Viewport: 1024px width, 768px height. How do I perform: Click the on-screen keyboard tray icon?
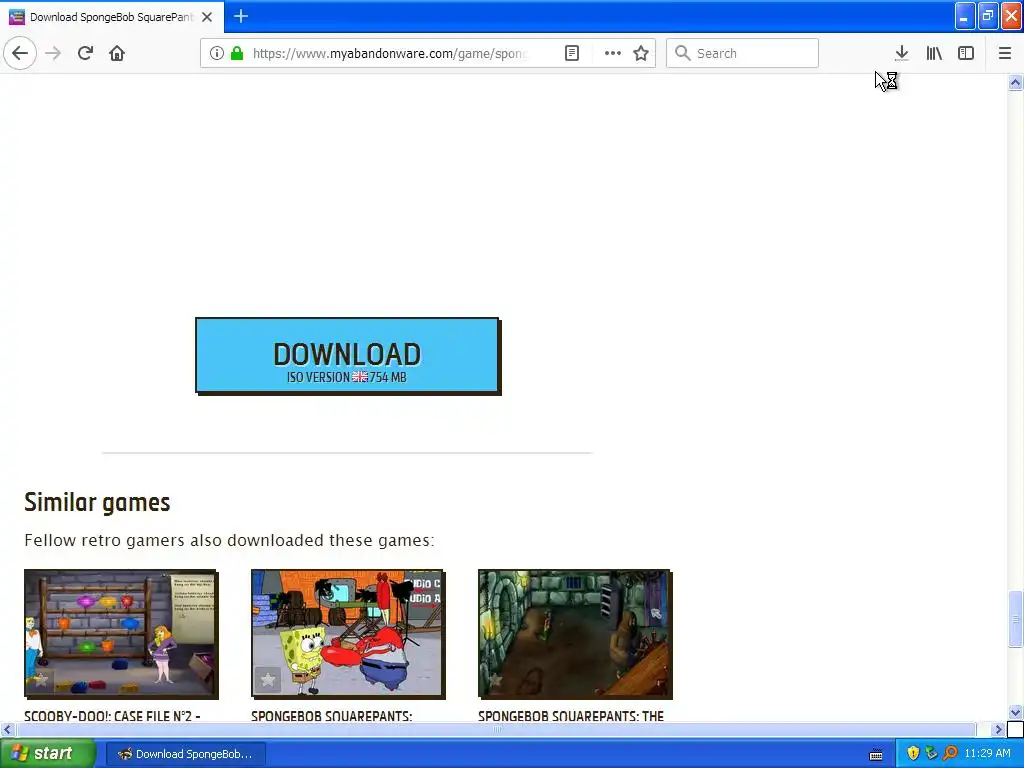pyautogui.click(x=876, y=754)
